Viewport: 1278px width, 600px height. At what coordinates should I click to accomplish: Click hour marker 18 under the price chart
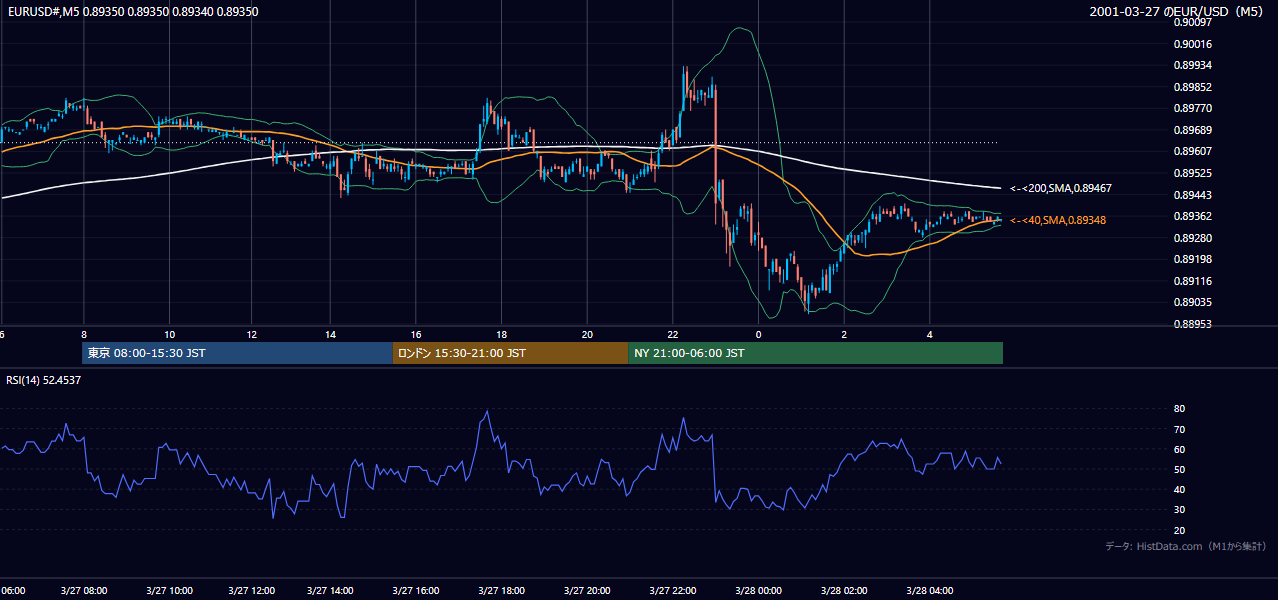[x=501, y=335]
